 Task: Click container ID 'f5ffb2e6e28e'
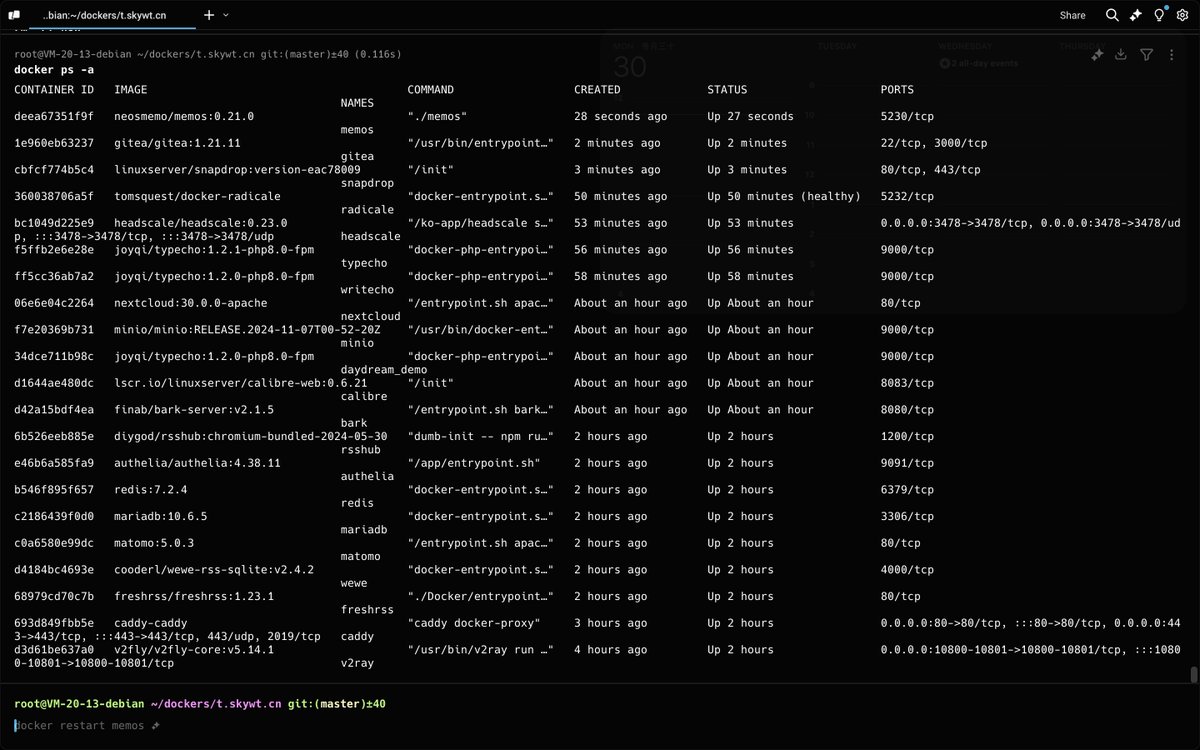coord(54,250)
